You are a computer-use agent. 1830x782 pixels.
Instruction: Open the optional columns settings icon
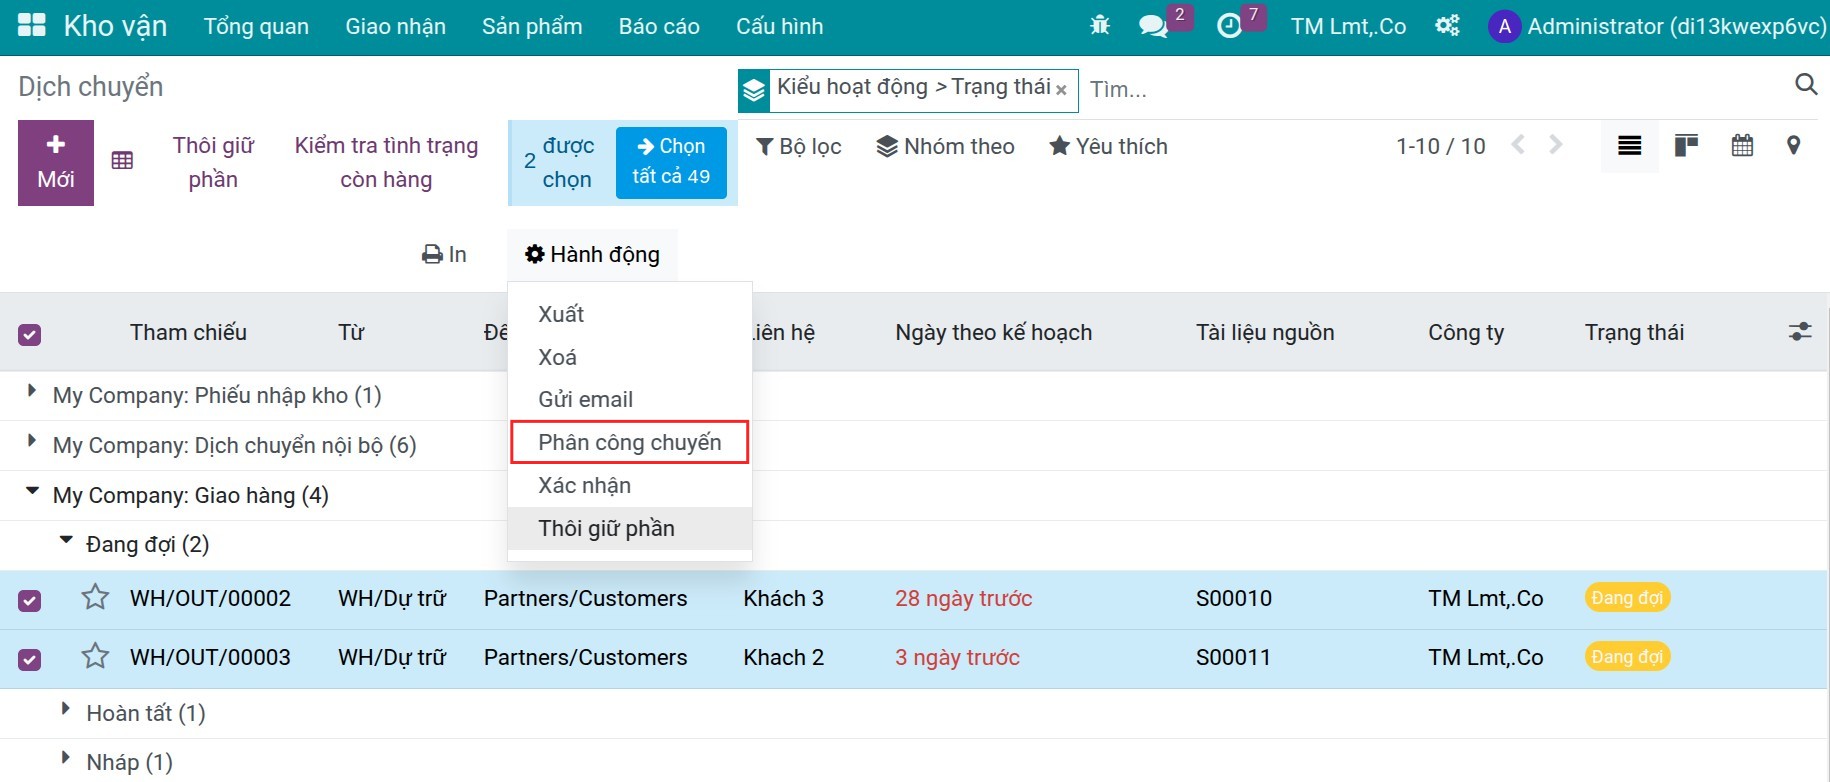click(x=1800, y=332)
